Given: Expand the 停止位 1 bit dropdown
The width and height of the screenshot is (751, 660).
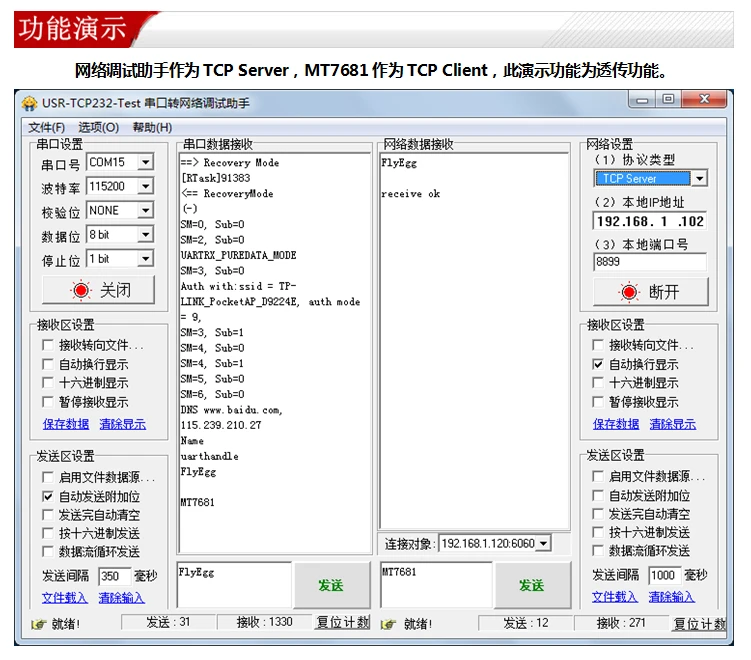Looking at the screenshot, I should [x=146, y=259].
